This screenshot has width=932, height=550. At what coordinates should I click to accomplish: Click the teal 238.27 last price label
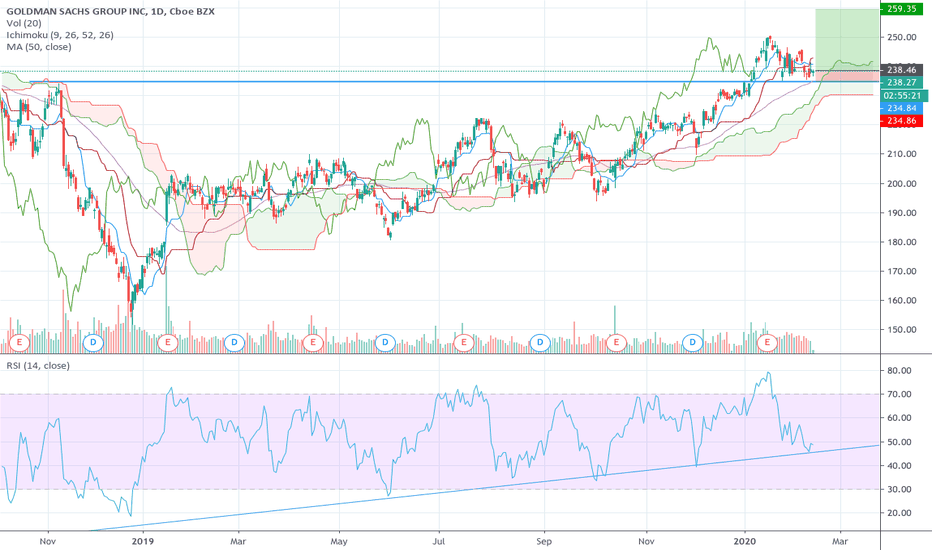coord(901,83)
